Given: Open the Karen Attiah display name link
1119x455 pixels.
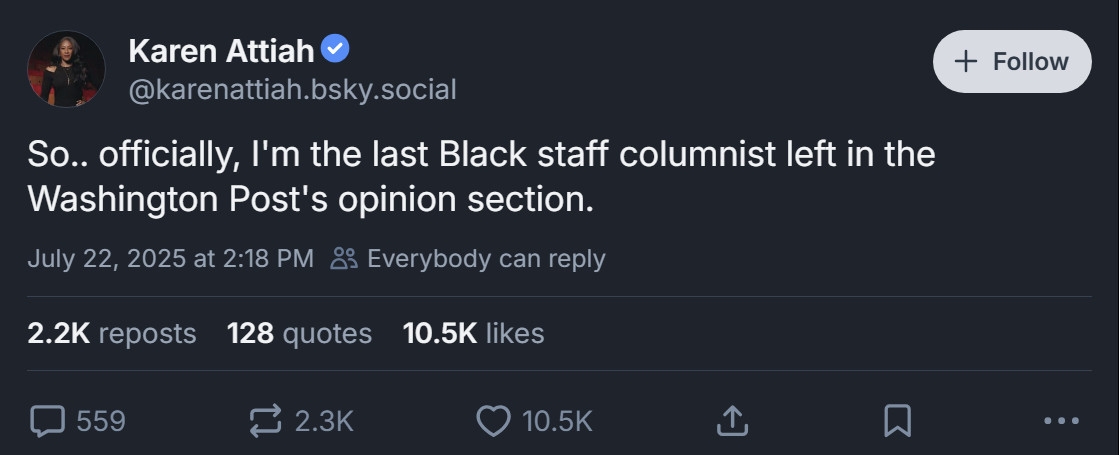Looking at the screenshot, I should [x=221, y=49].
